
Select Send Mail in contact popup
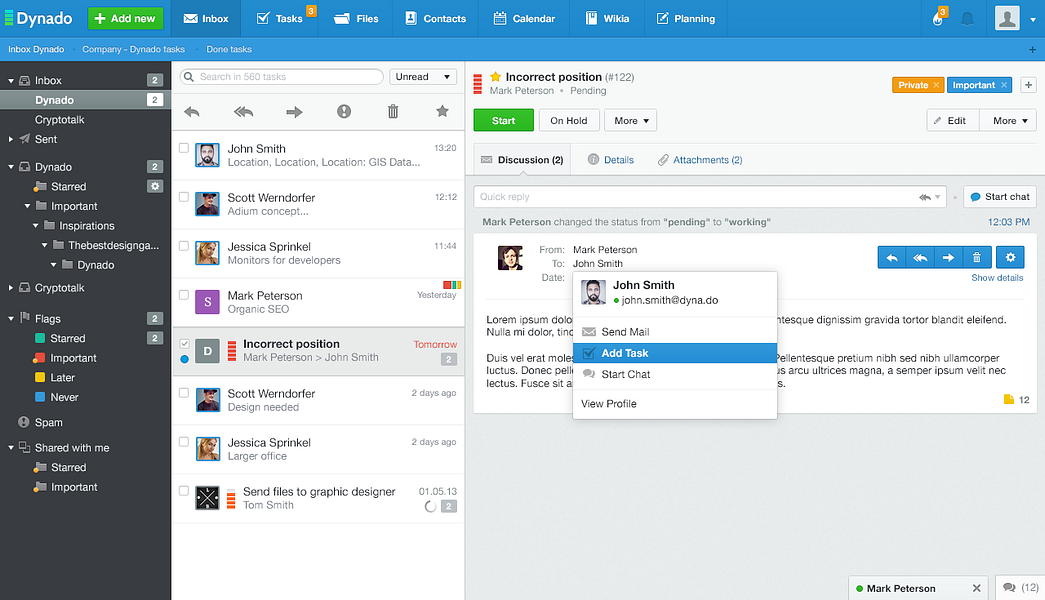(x=674, y=332)
